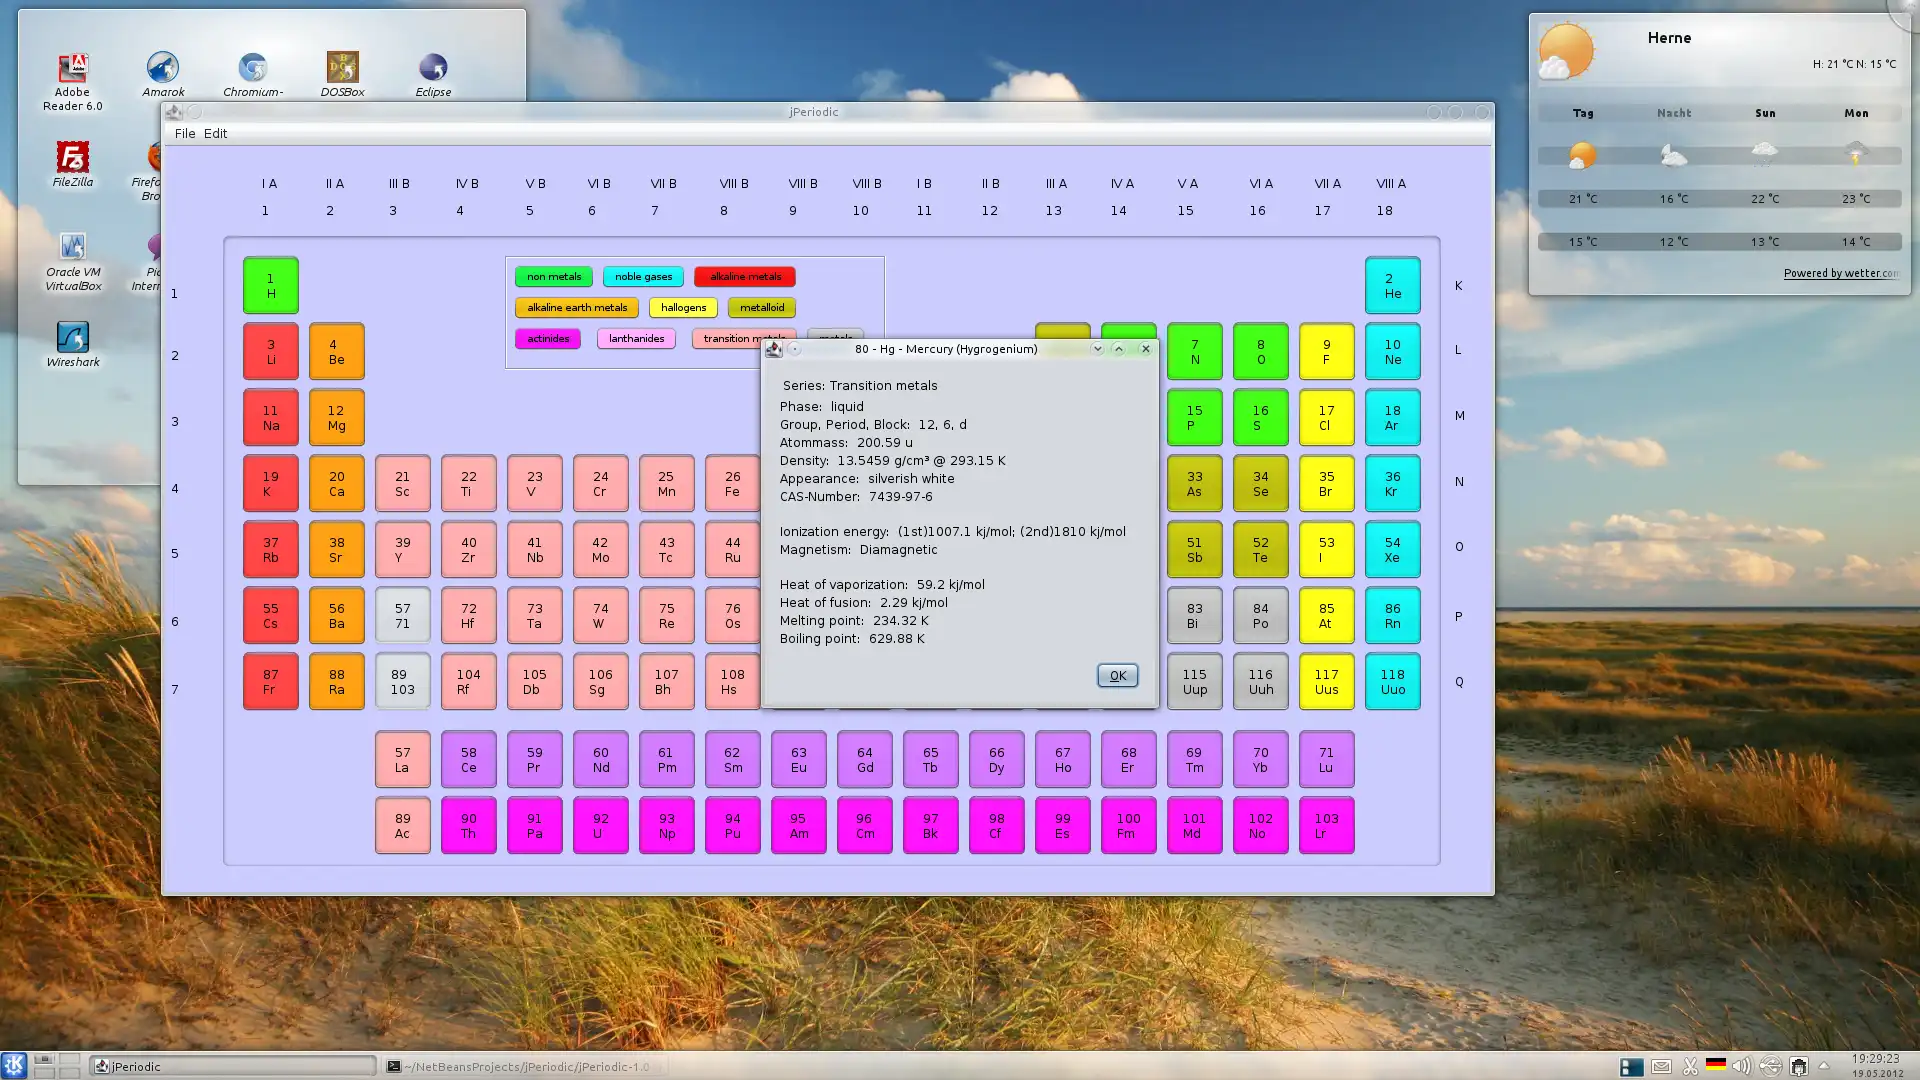Toggle the non metals category label
Viewport: 1920px width, 1080px height.
(x=554, y=276)
